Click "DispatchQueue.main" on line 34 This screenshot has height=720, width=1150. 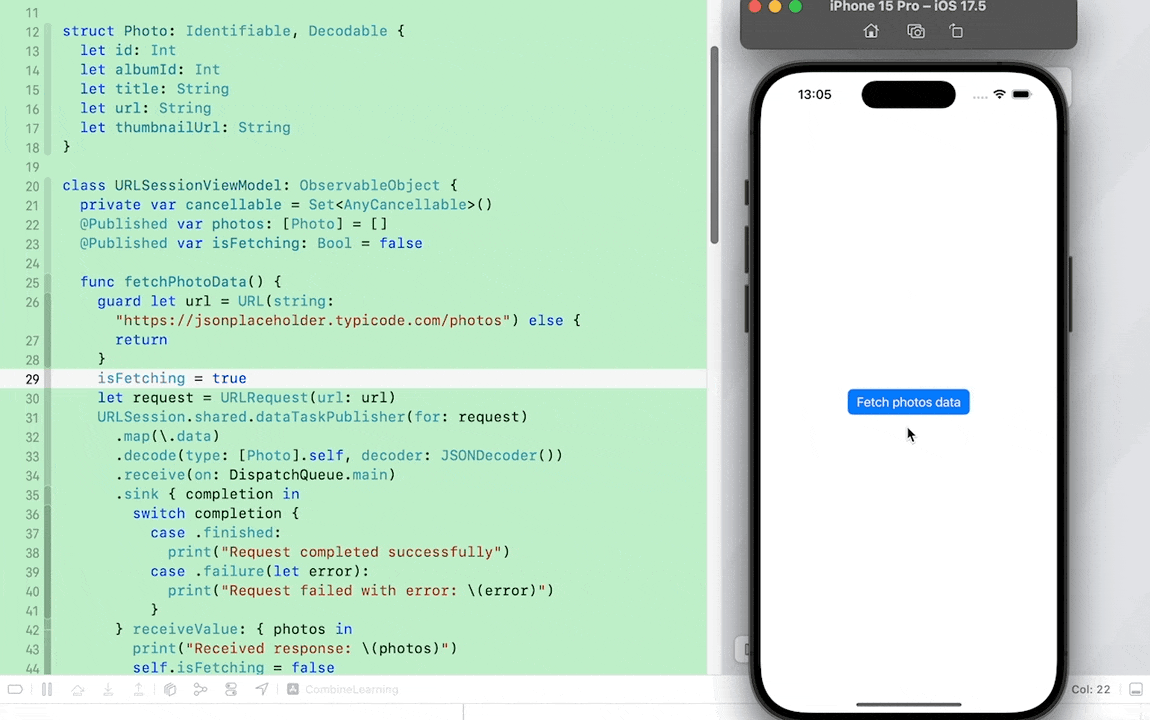(308, 474)
